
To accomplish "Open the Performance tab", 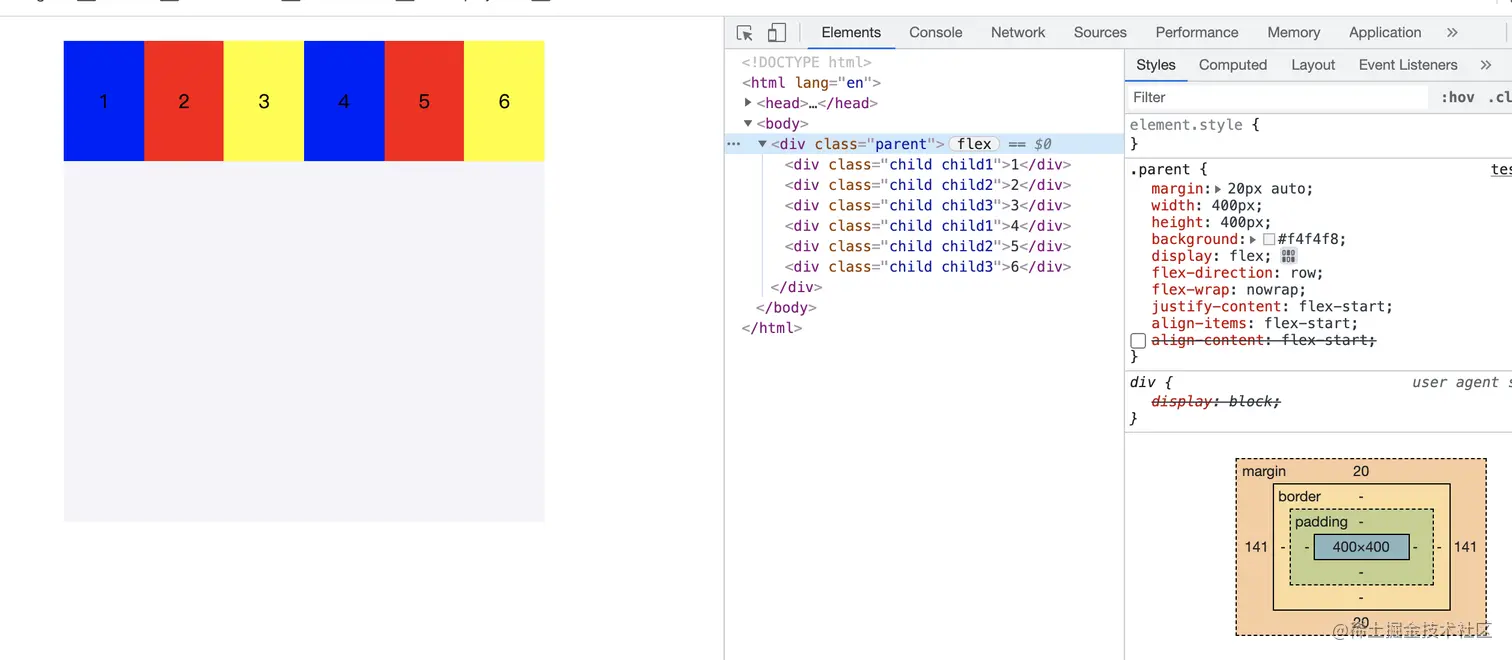I will point(1197,33).
